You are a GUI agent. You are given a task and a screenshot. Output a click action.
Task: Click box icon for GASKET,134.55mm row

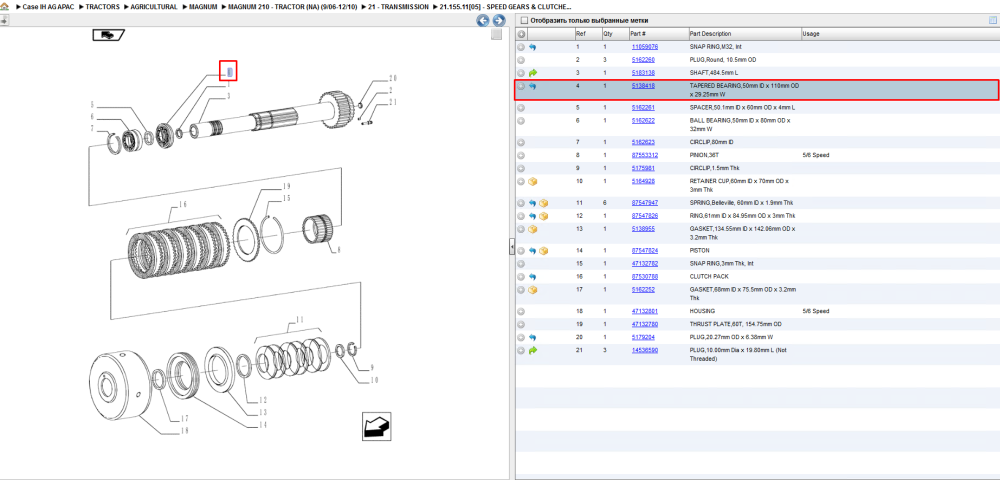point(533,229)
